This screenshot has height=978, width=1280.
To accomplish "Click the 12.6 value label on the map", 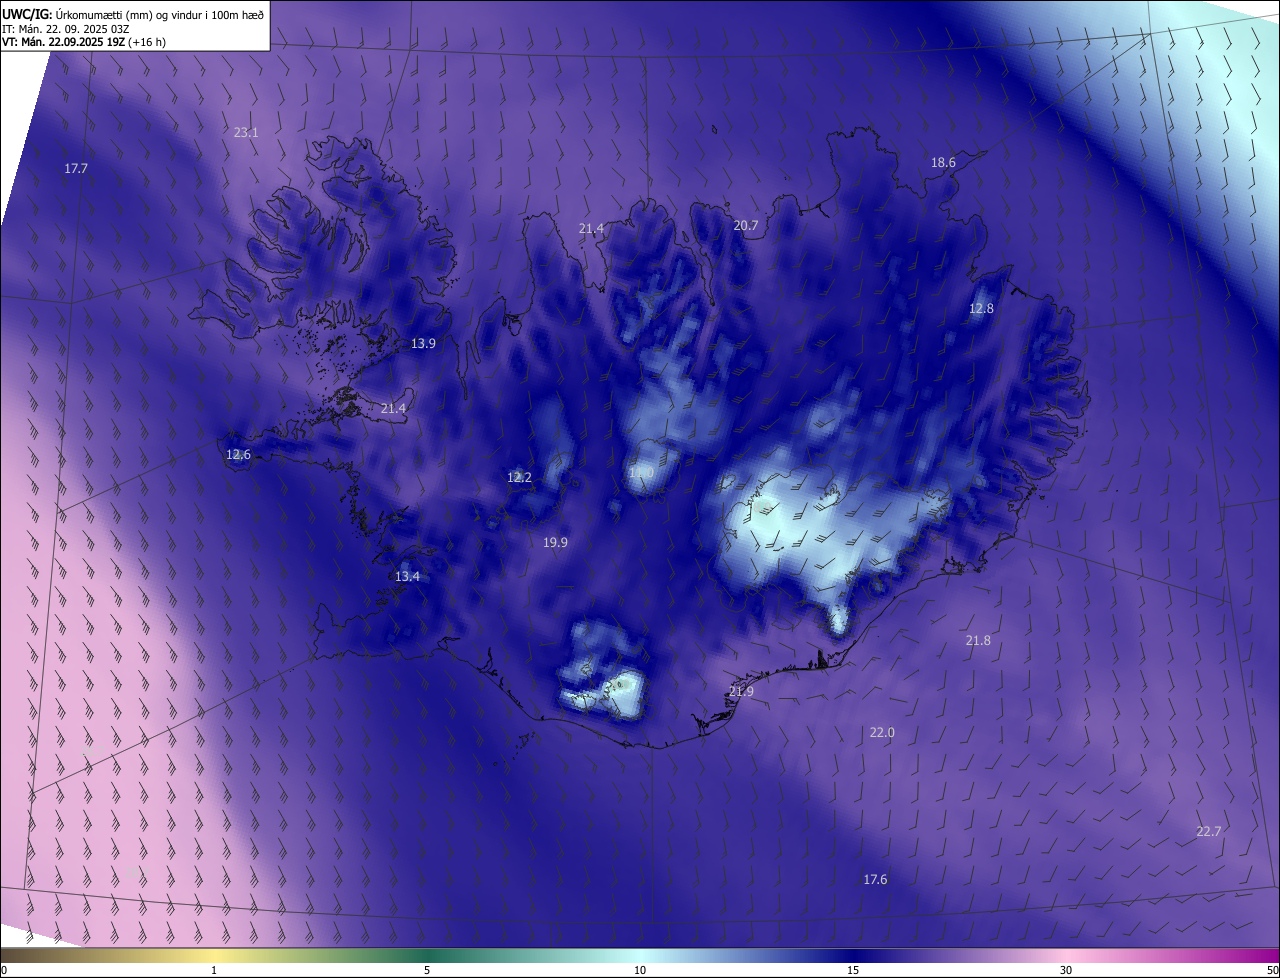I will (238, 455).
